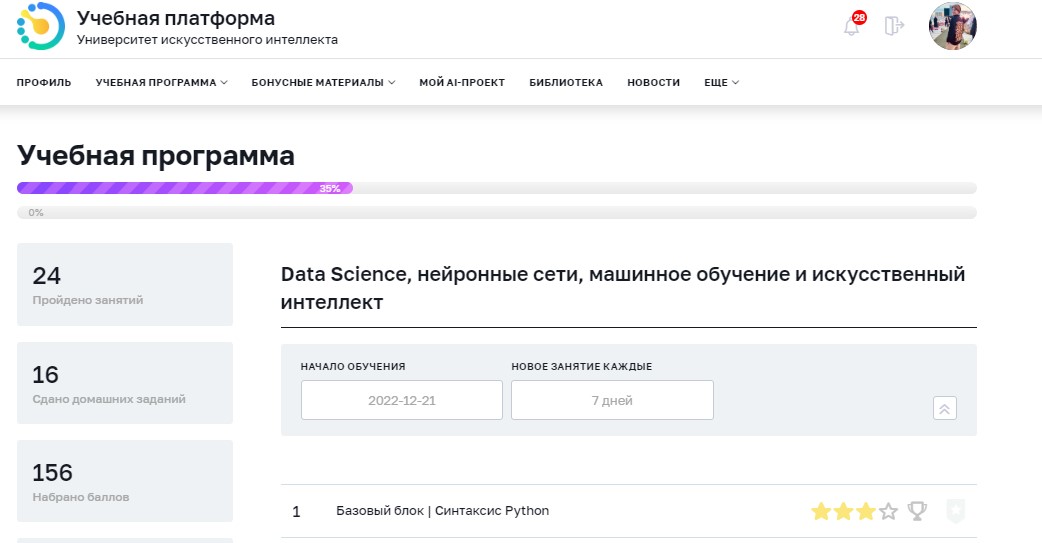Open the Новости page
Screen dimensions: 1042x543
[x=653, y=83]
